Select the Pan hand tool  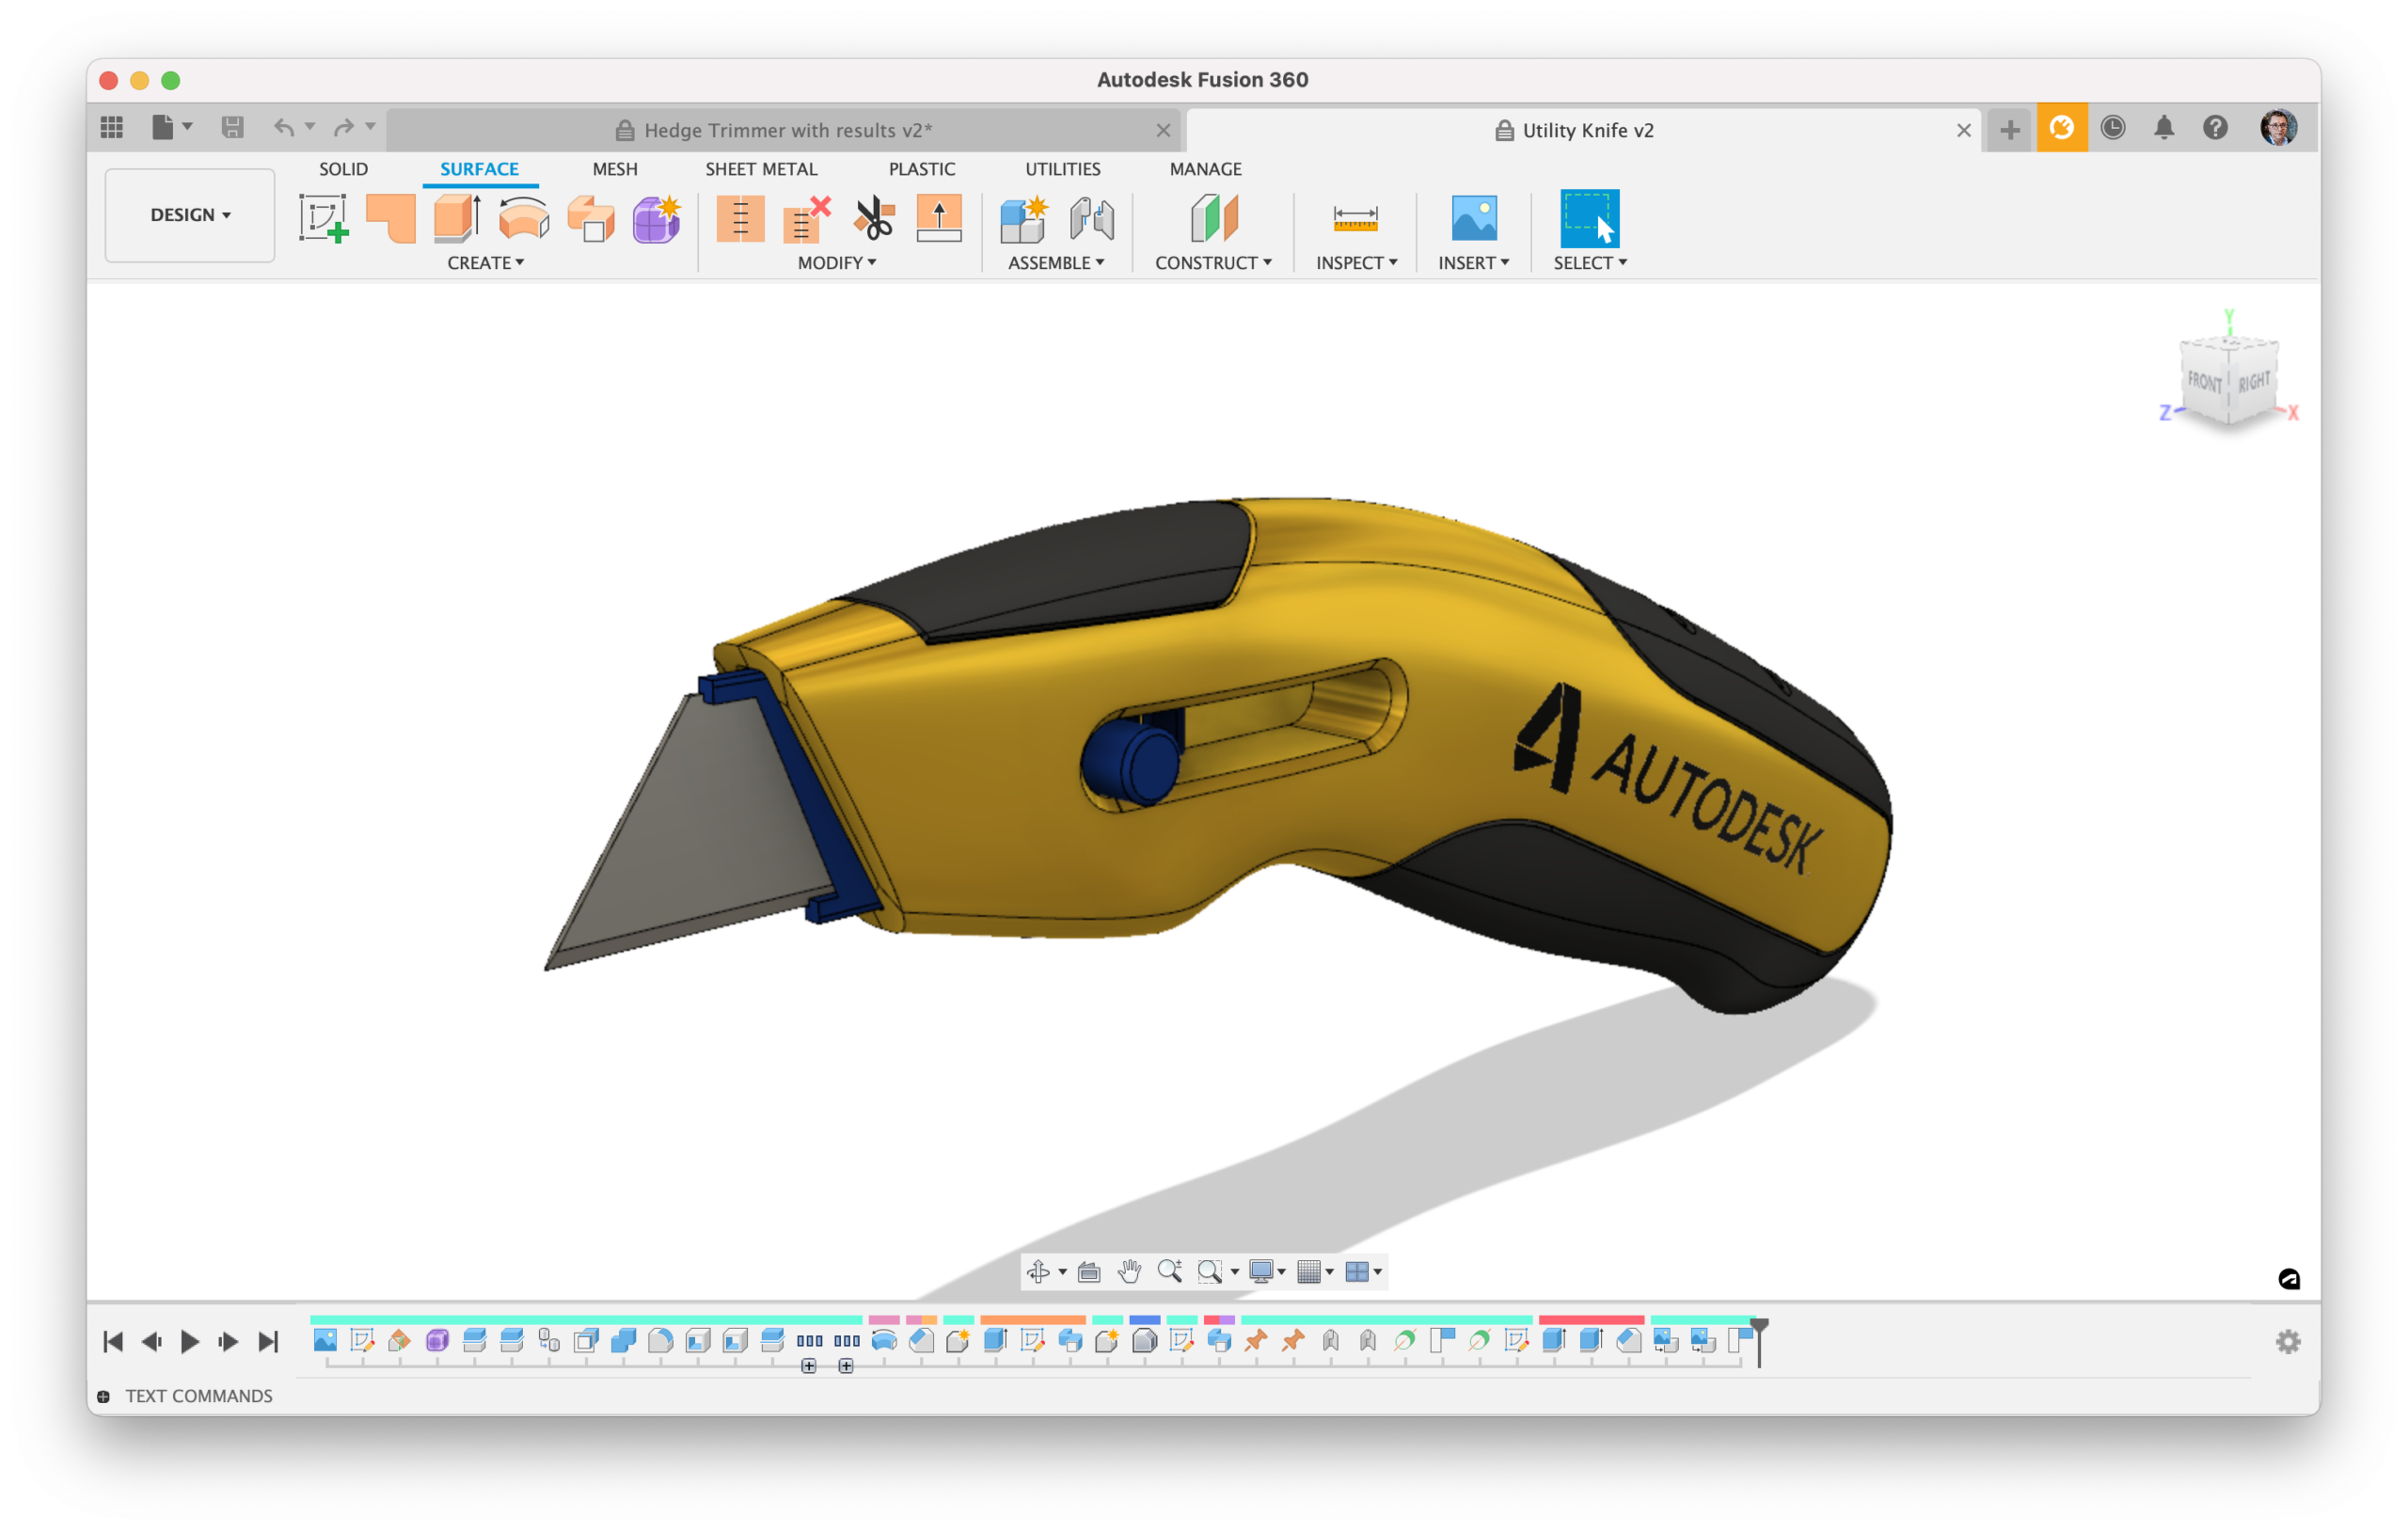[x=1129, y=1271]
